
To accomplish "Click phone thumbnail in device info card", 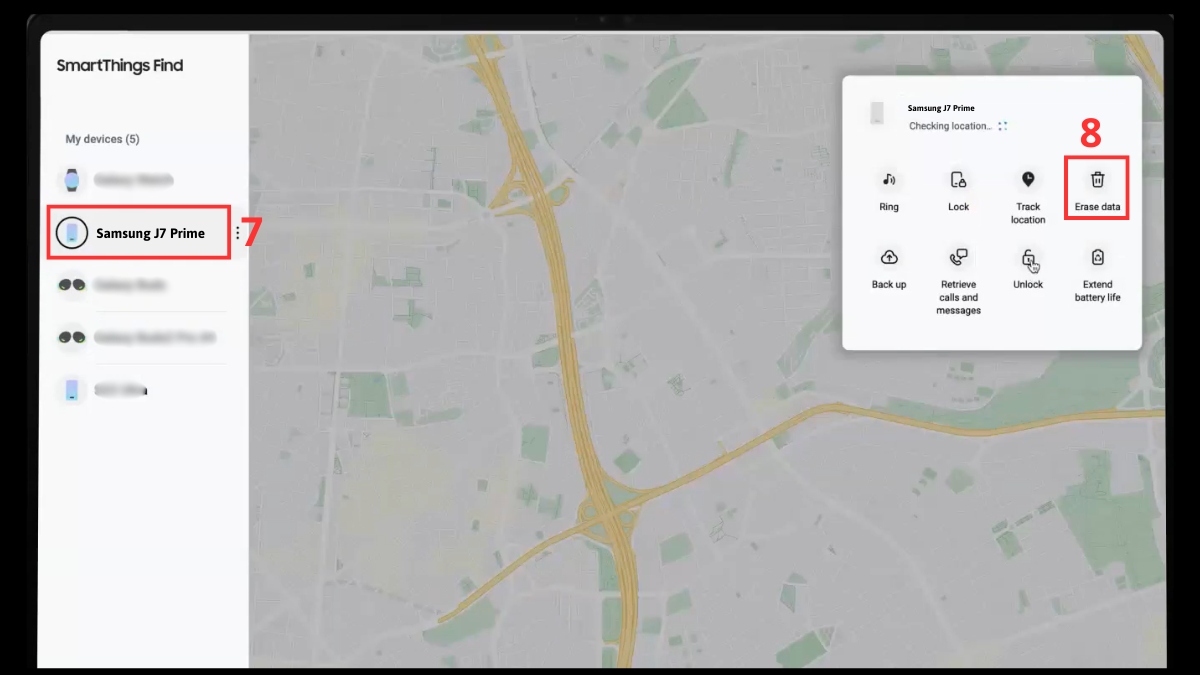I will pos(877,112).
